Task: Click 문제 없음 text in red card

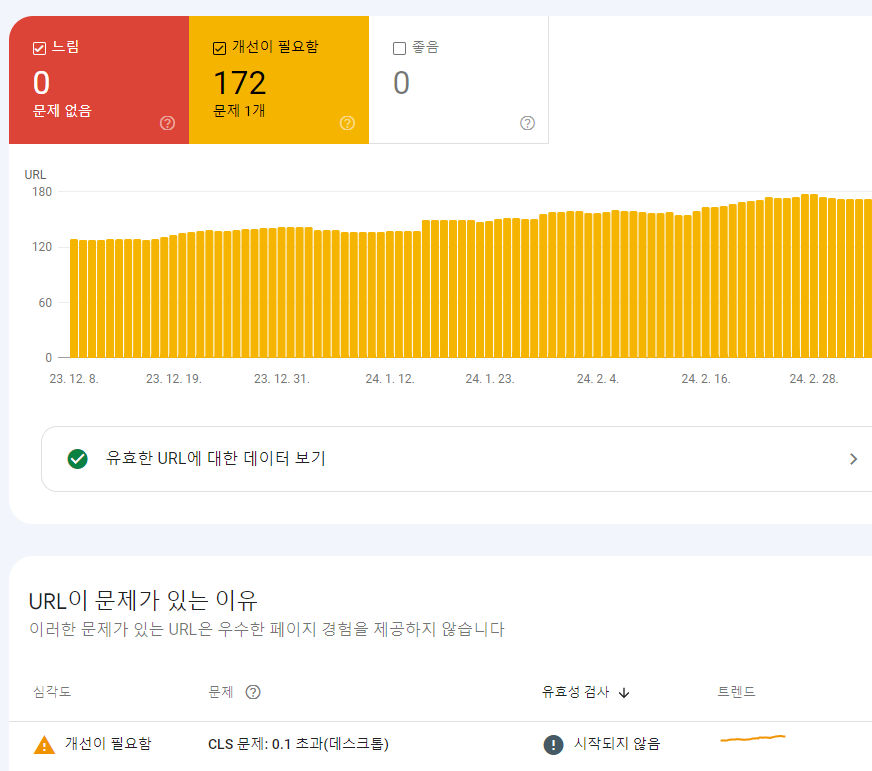Action: pyautogui.click(x=62, y=111)
